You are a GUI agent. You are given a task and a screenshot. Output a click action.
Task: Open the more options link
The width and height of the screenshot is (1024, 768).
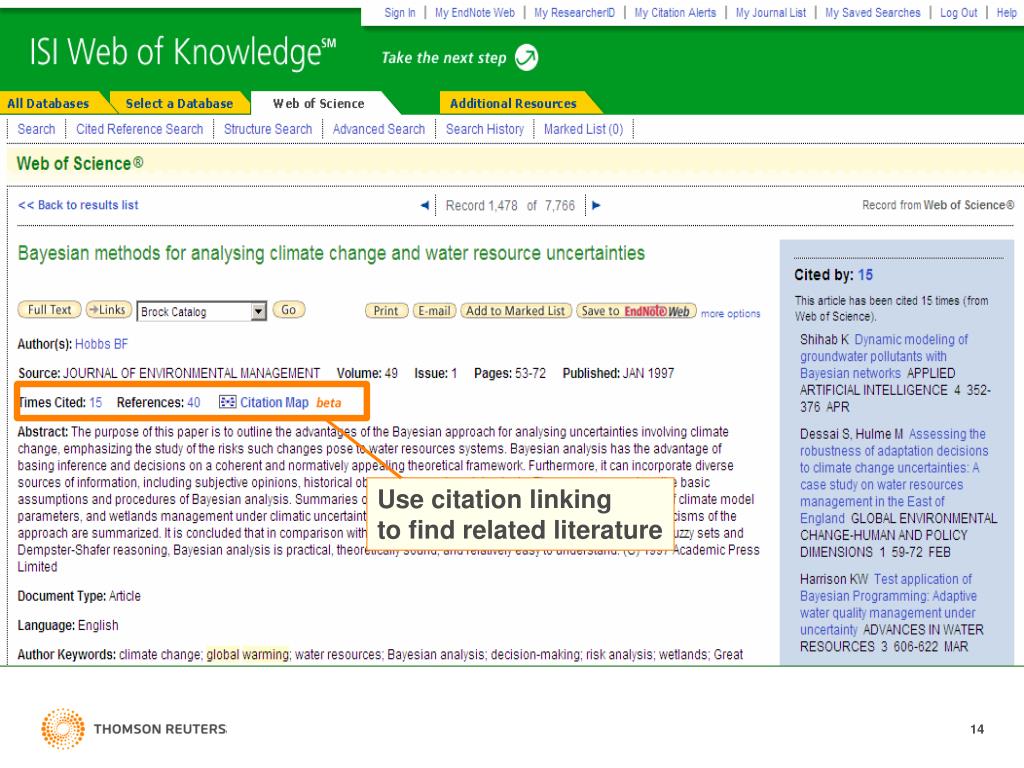coord(731,313)
